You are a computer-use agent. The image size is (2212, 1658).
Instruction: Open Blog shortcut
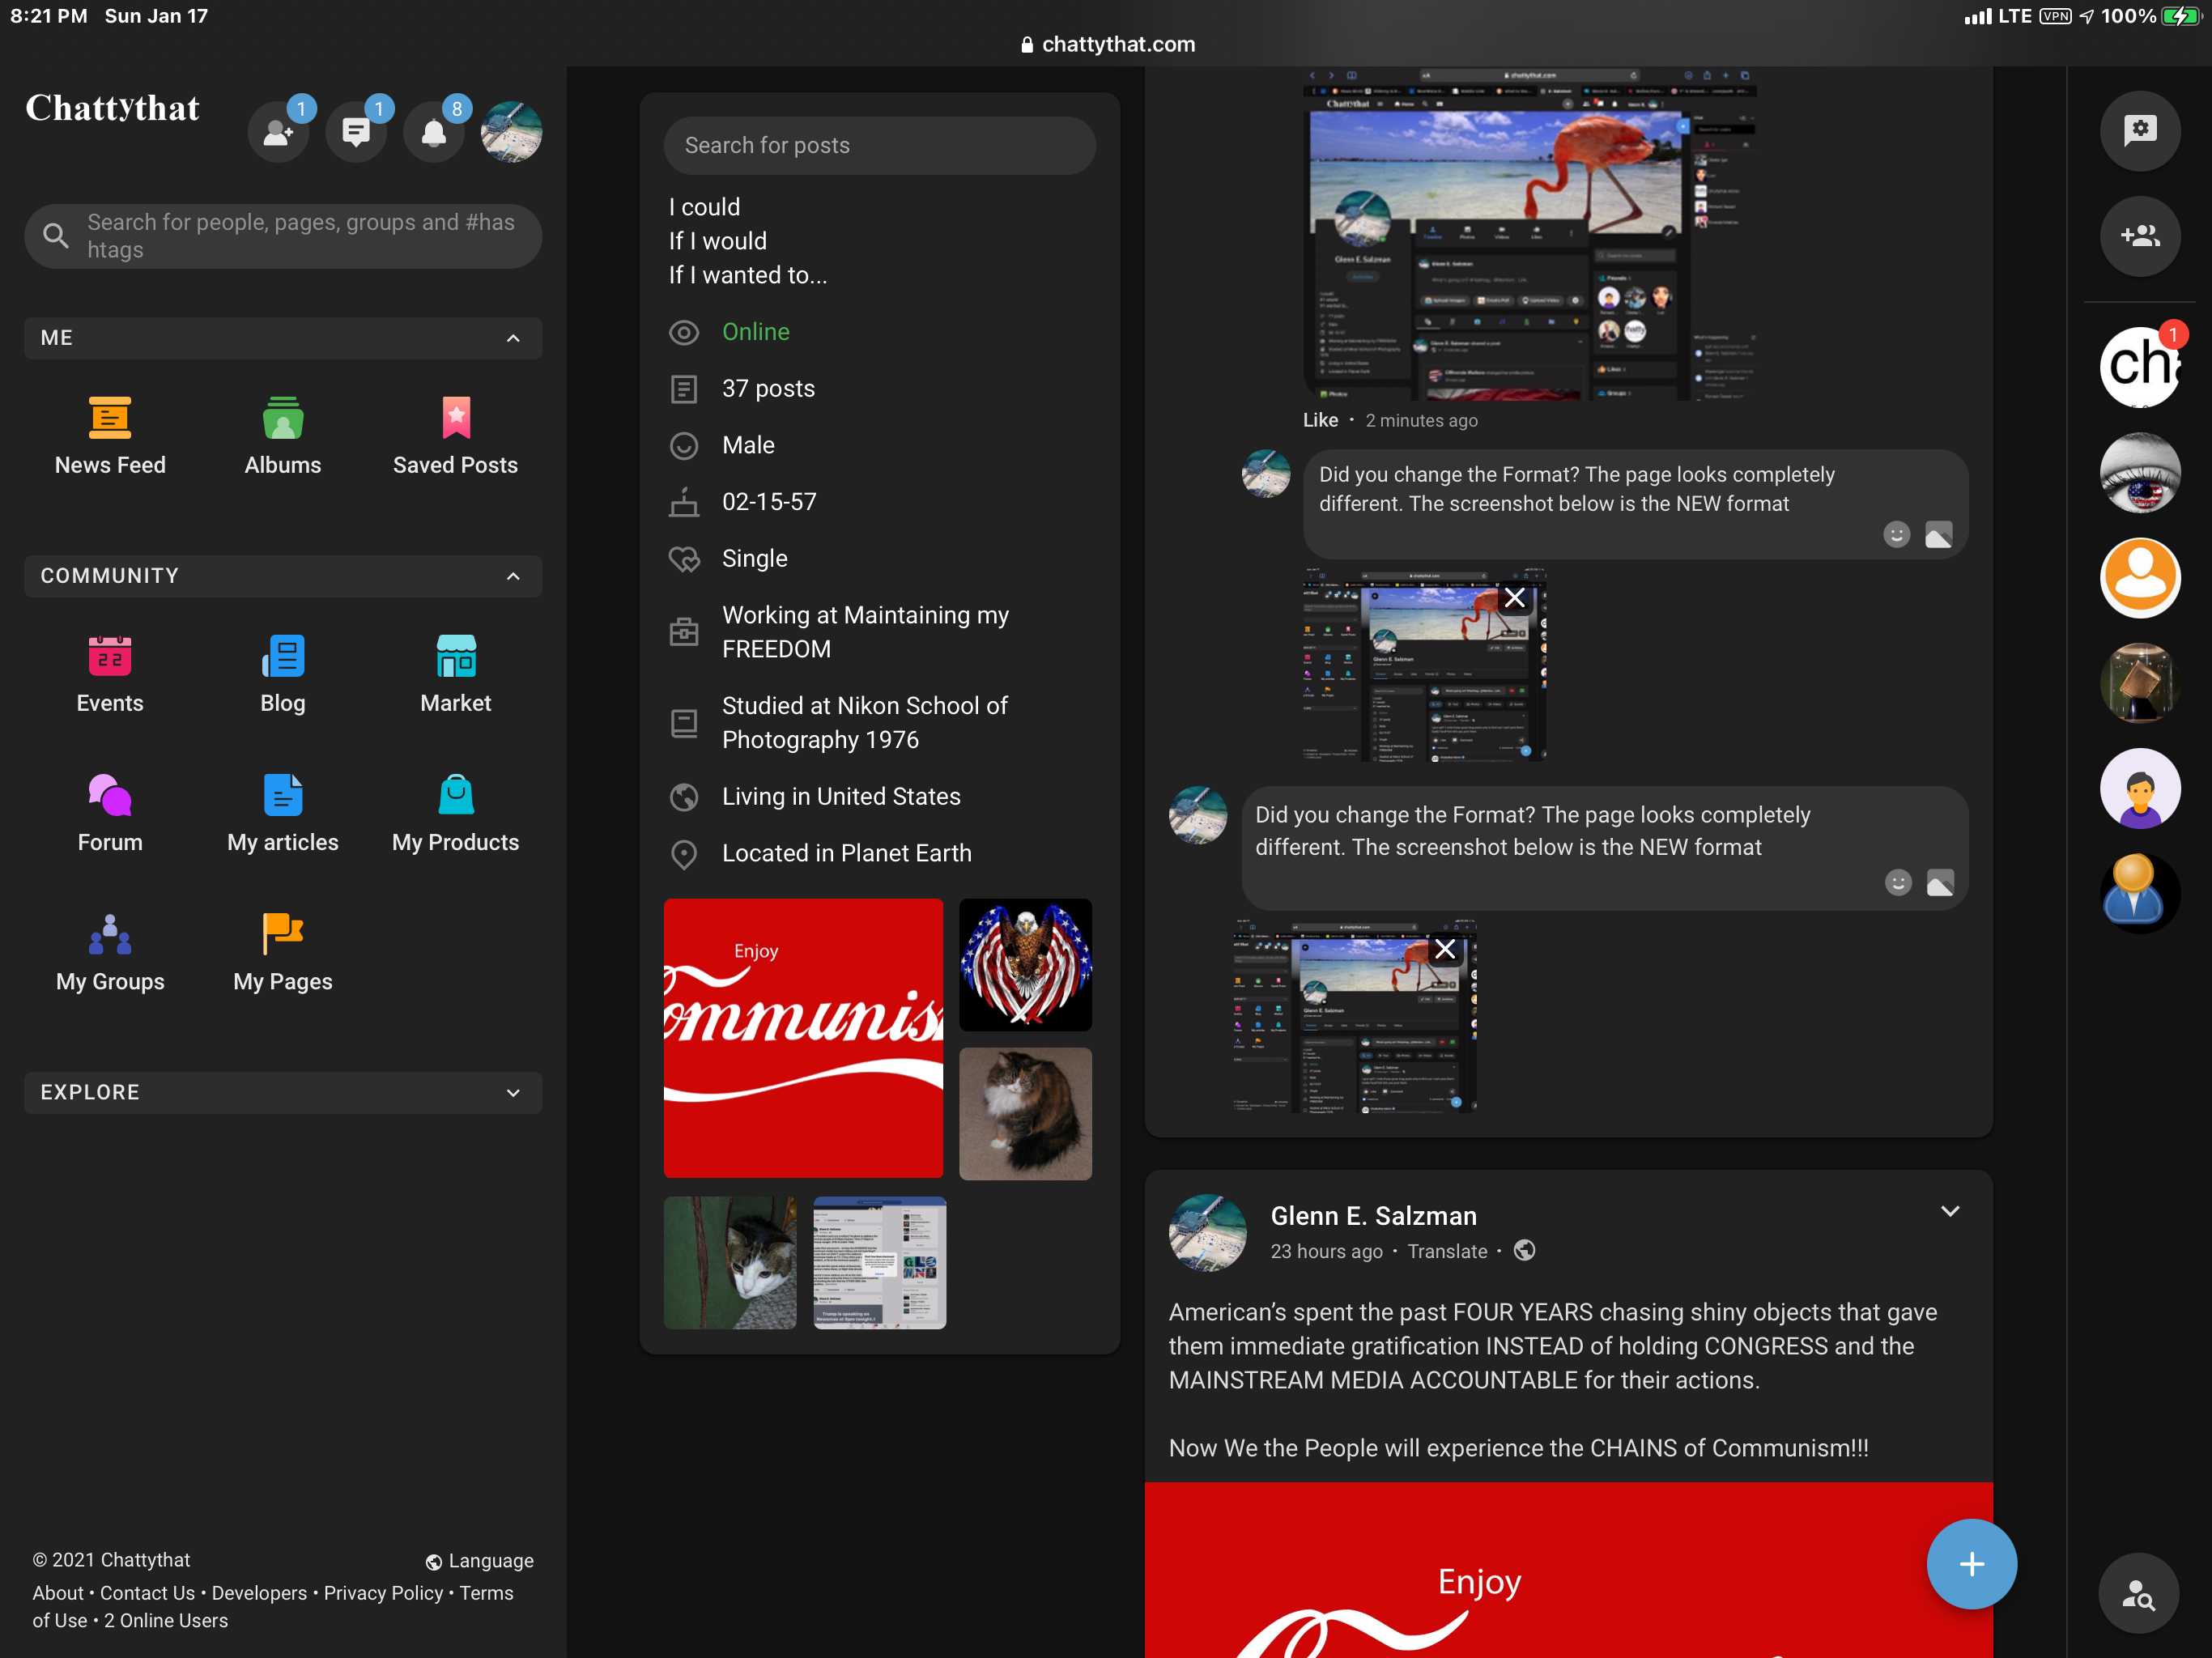click(x=283, y=674)
